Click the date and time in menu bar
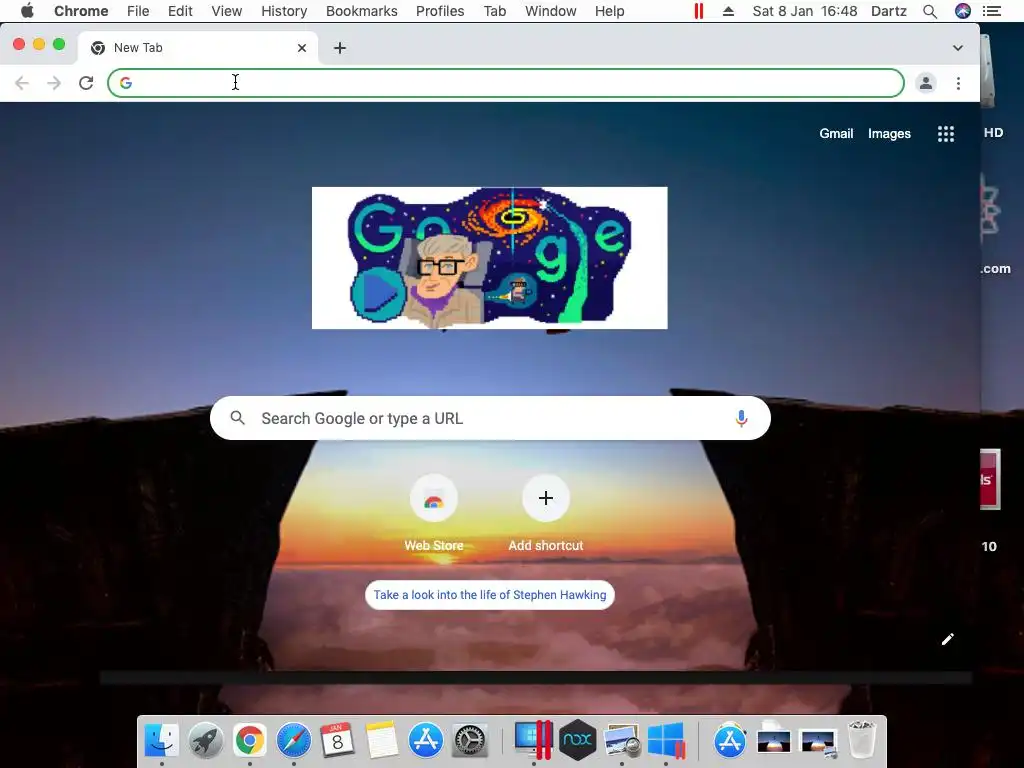Viewport: 1024px width, 768px height. (x=805, y=11)
